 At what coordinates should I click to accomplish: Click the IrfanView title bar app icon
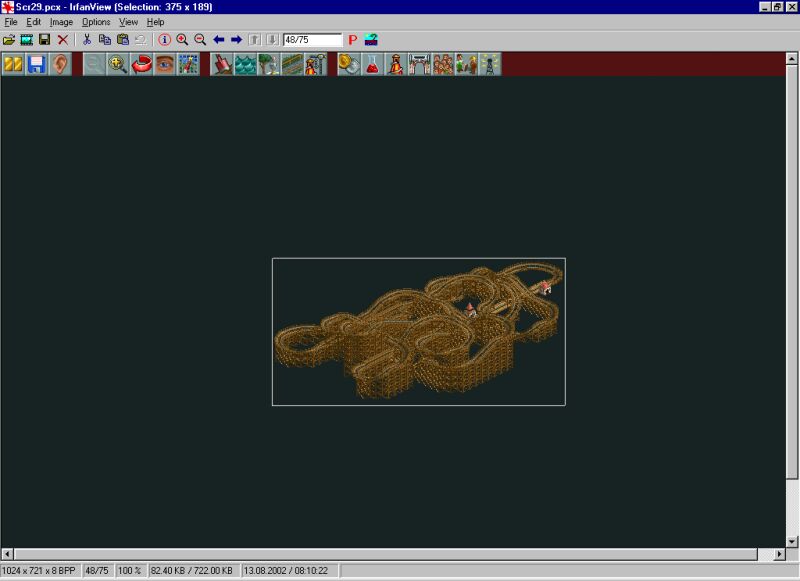point(7,7)
